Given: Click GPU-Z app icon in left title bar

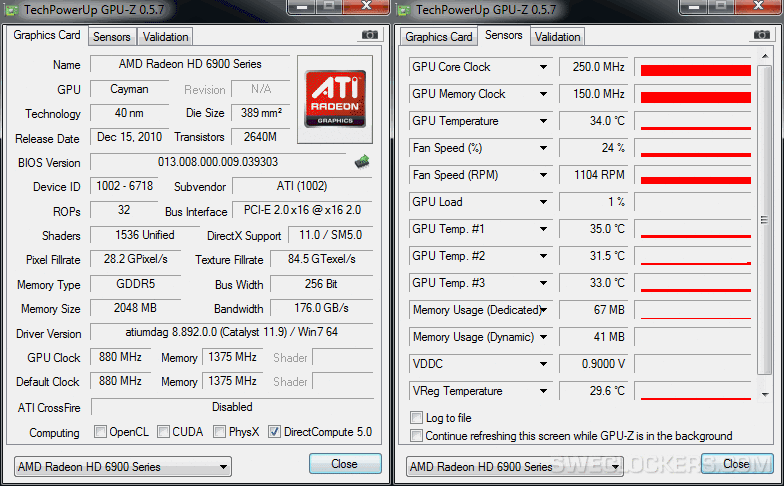Looking at the screenshot, I should [12, 10].
